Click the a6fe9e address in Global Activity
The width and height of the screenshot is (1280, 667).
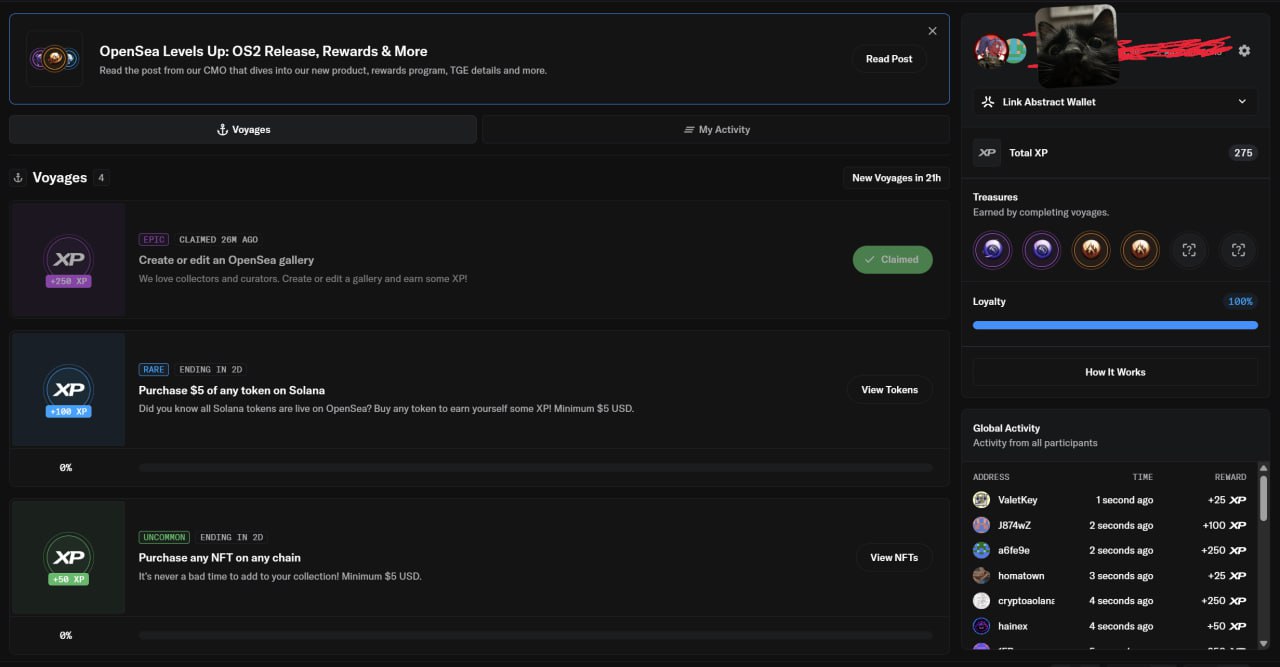(1014, 550)
